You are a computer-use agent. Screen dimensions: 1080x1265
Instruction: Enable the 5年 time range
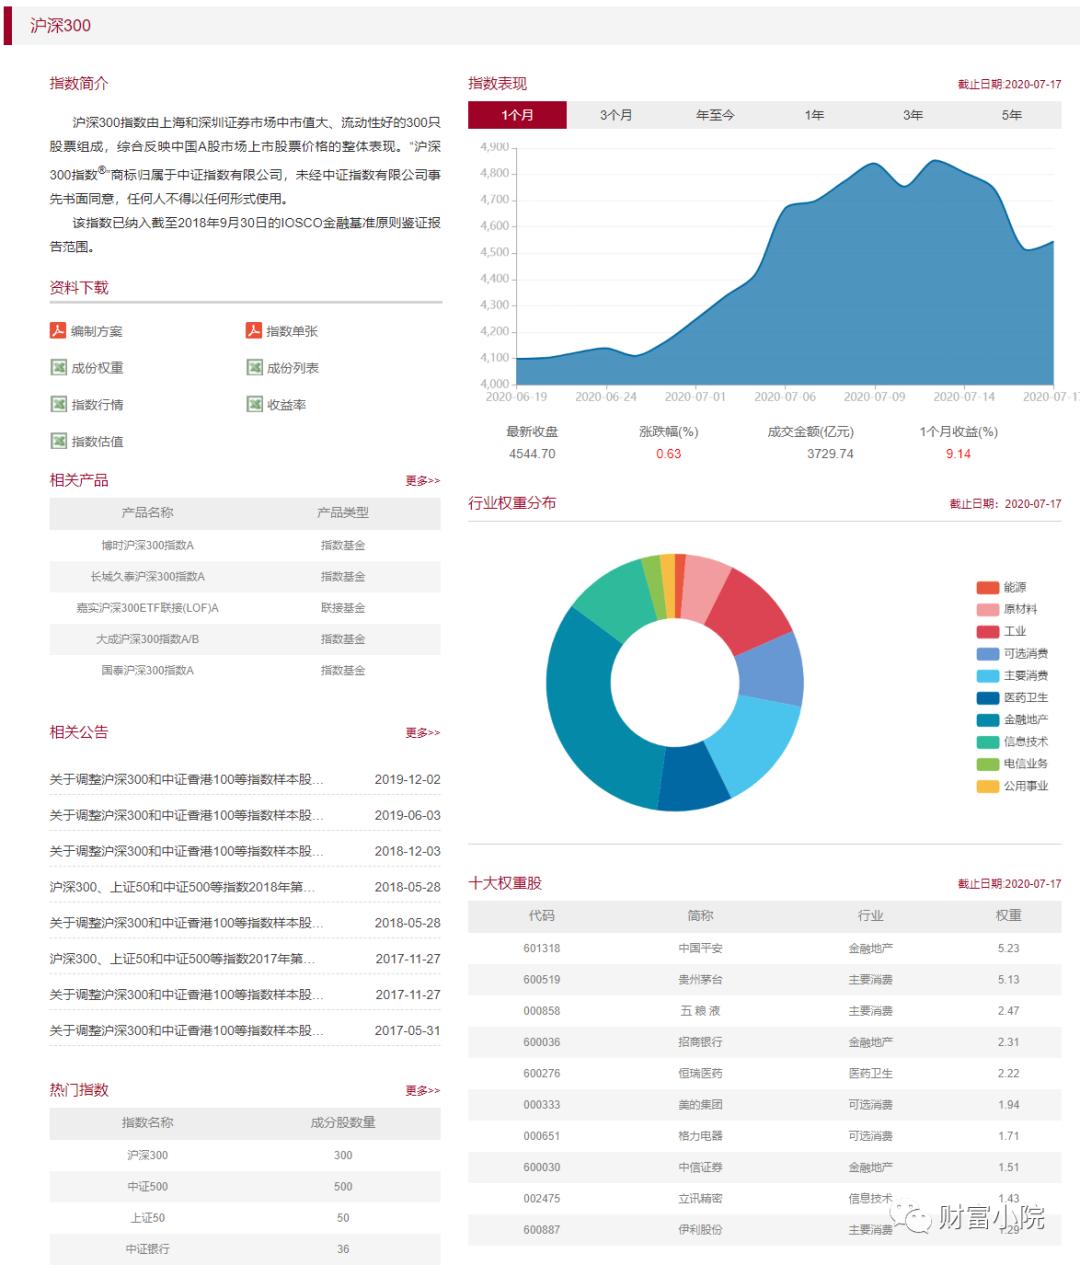pyautogui.click(x=1011, y=115)
